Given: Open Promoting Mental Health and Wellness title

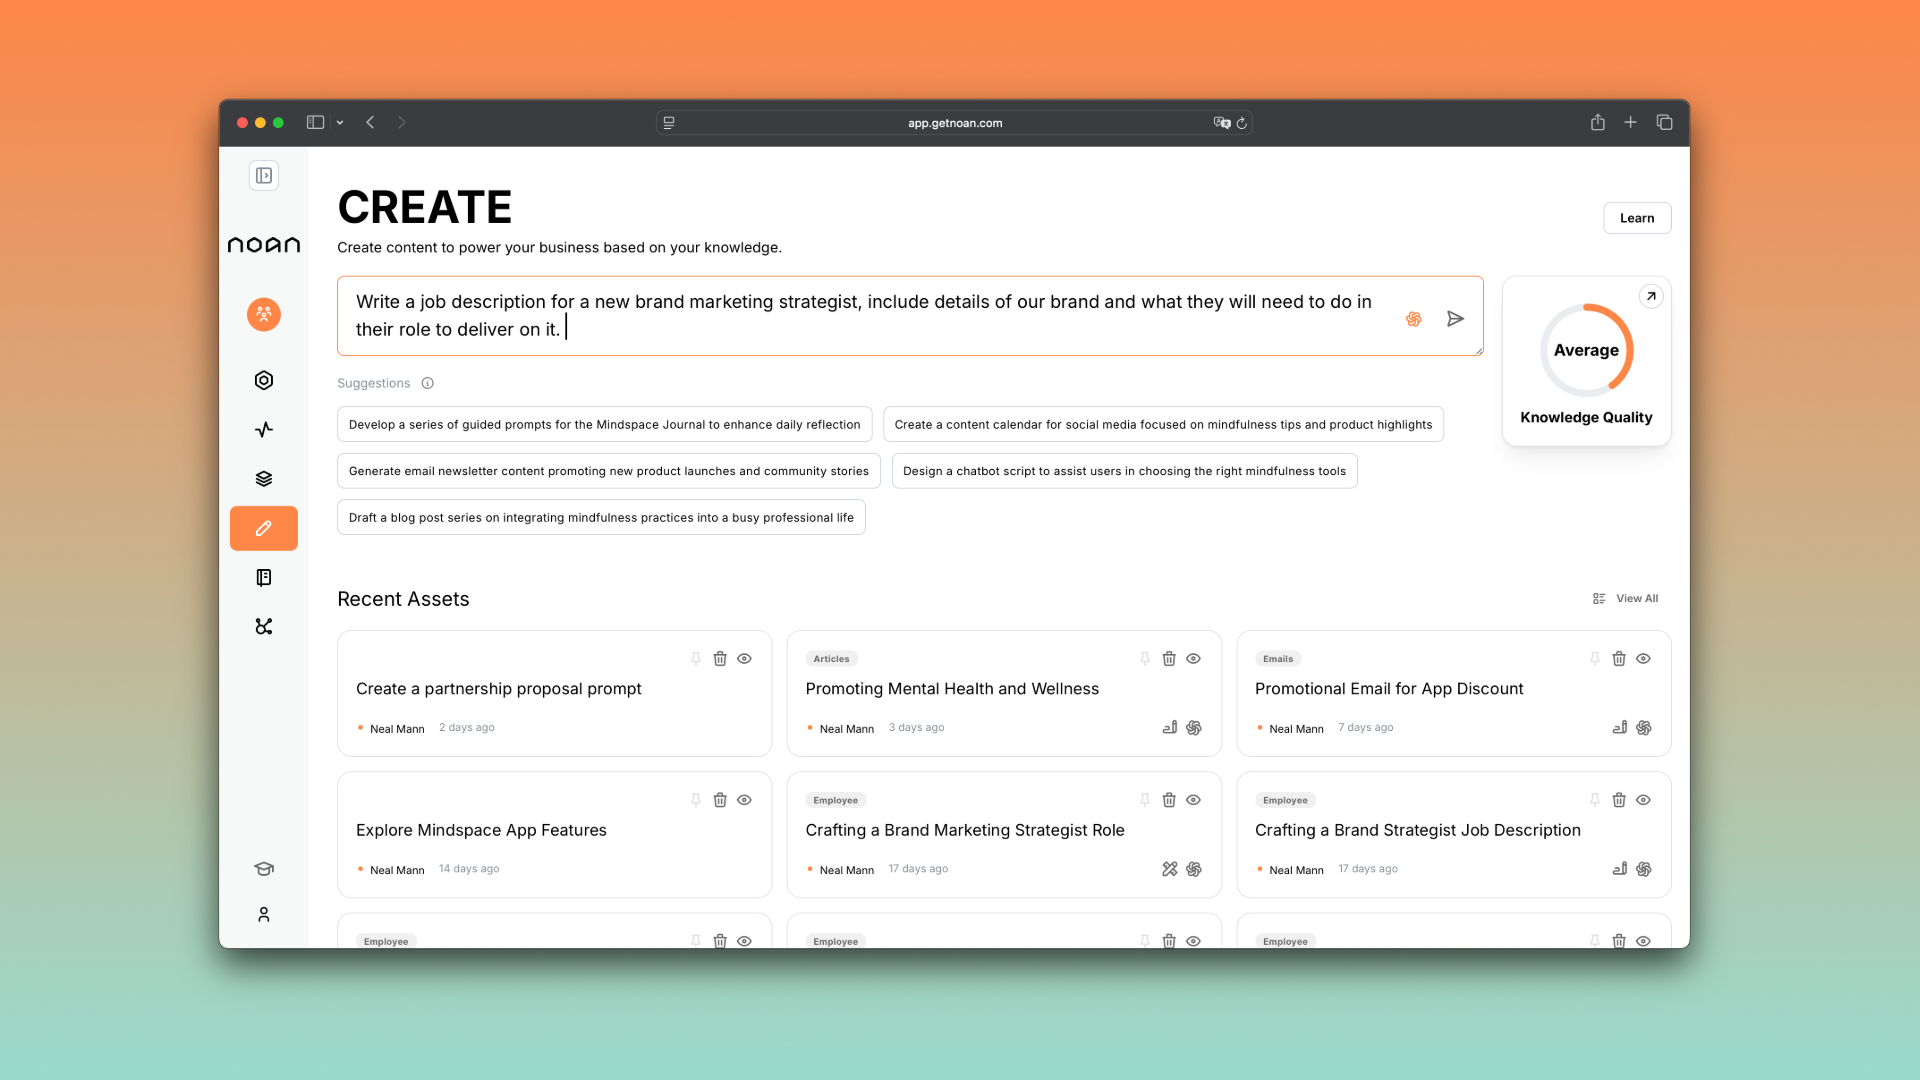Looking at the screenshot, I should tap(952, 689).
